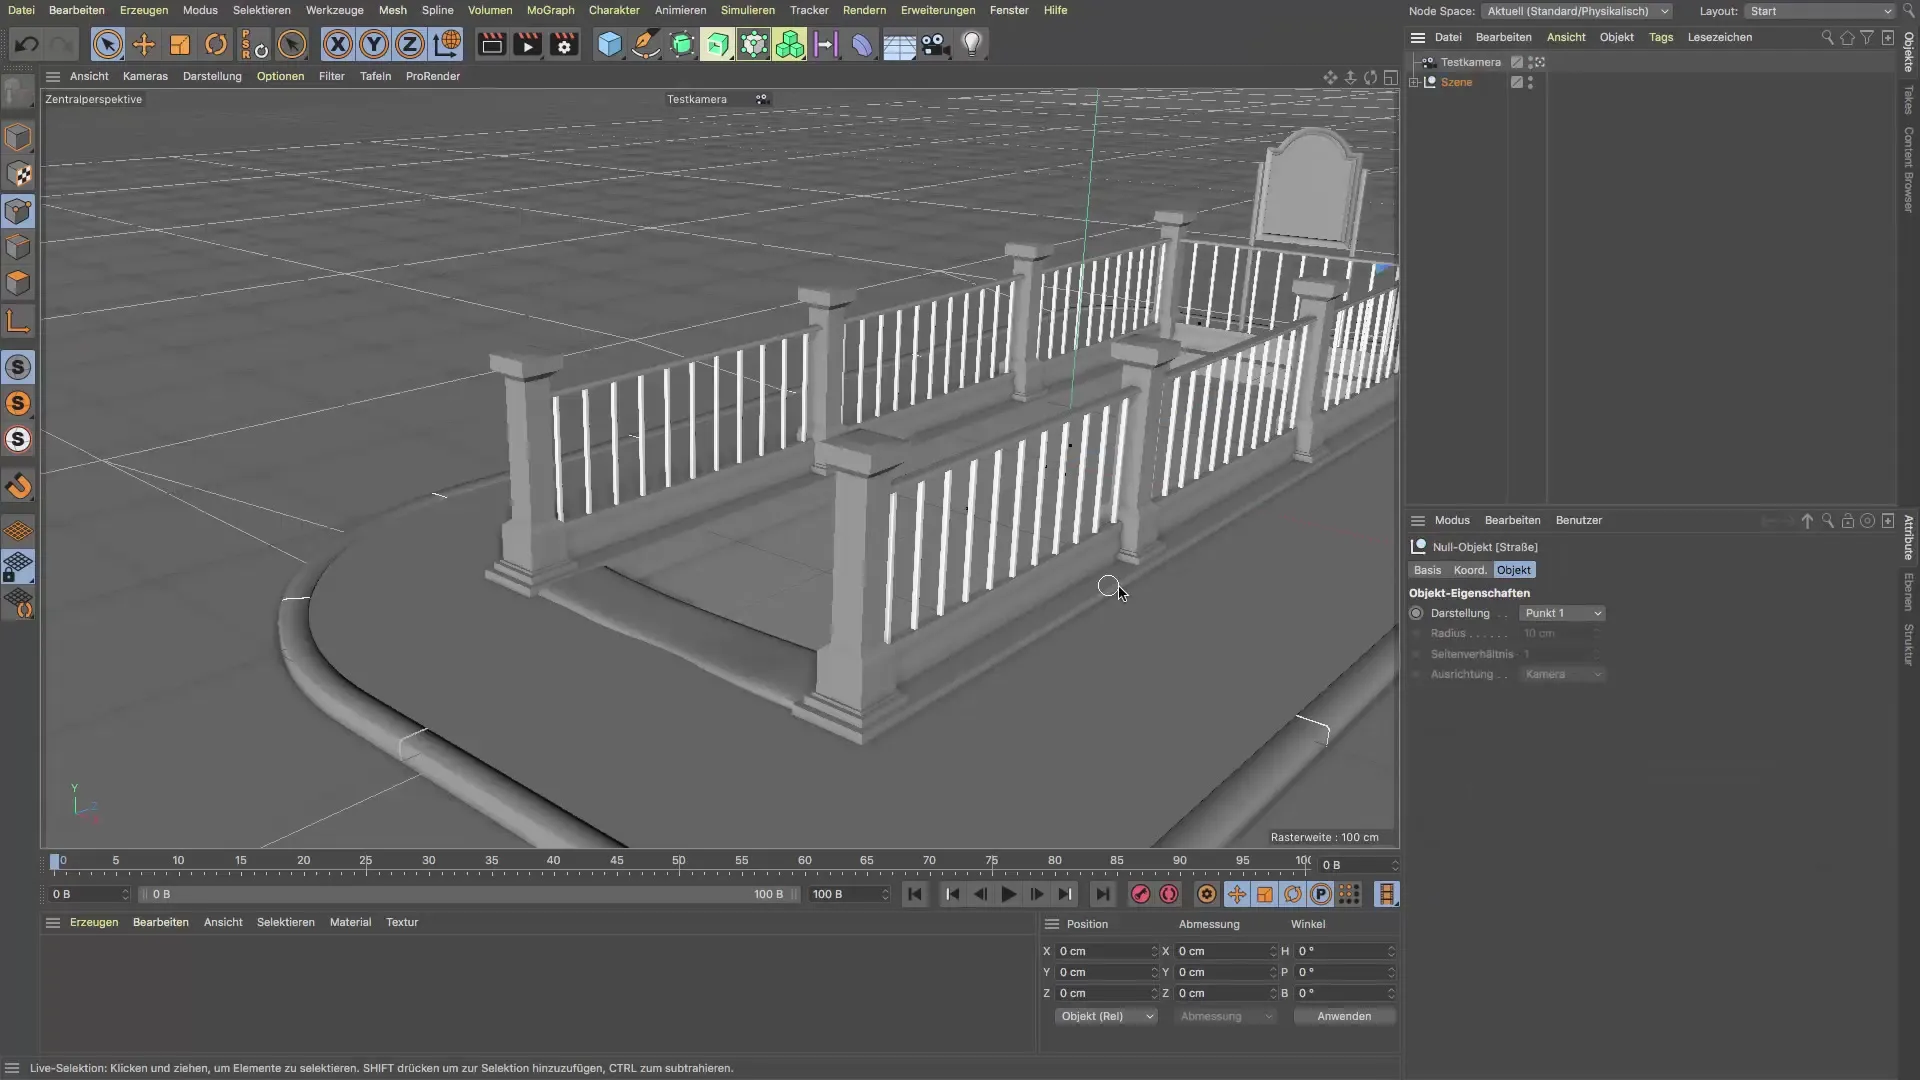Select the Live Selection tool

[107, 44]
